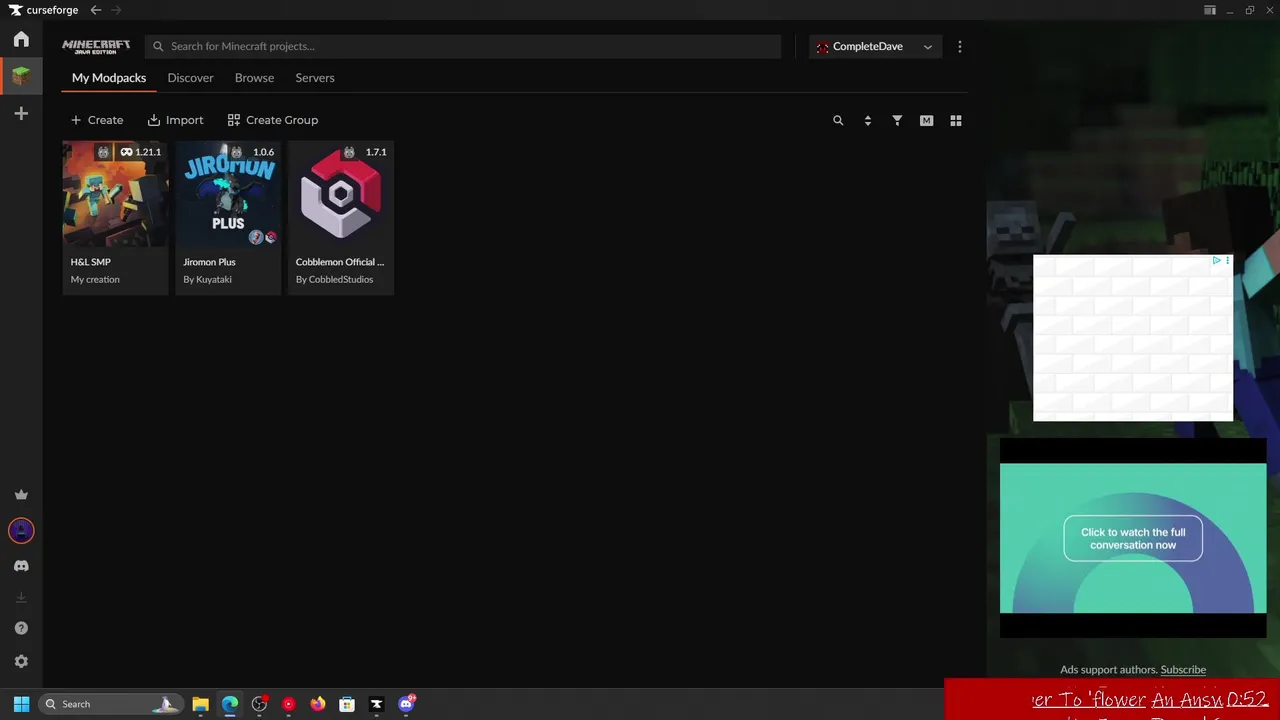Switch to the Servers tab
Screen dimensions: 1280x720
[x=315, y=78]
